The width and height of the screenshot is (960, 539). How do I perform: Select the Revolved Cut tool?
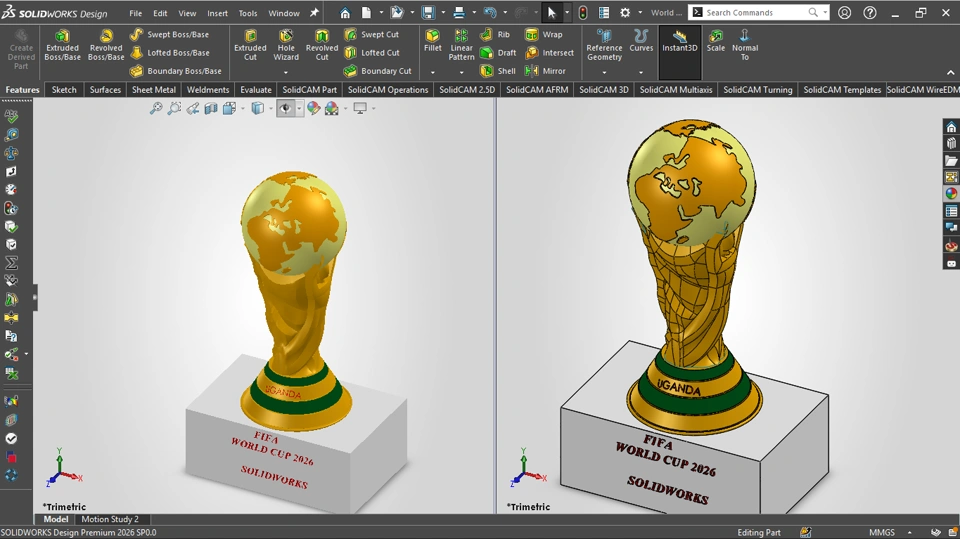point(322,45)
